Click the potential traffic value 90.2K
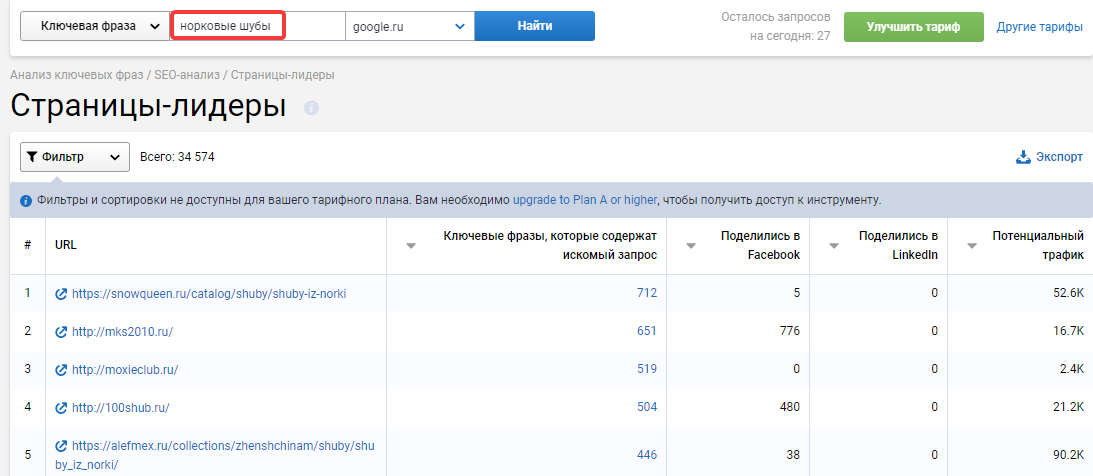The image size is (1093, 476). tap(1069, 455)
